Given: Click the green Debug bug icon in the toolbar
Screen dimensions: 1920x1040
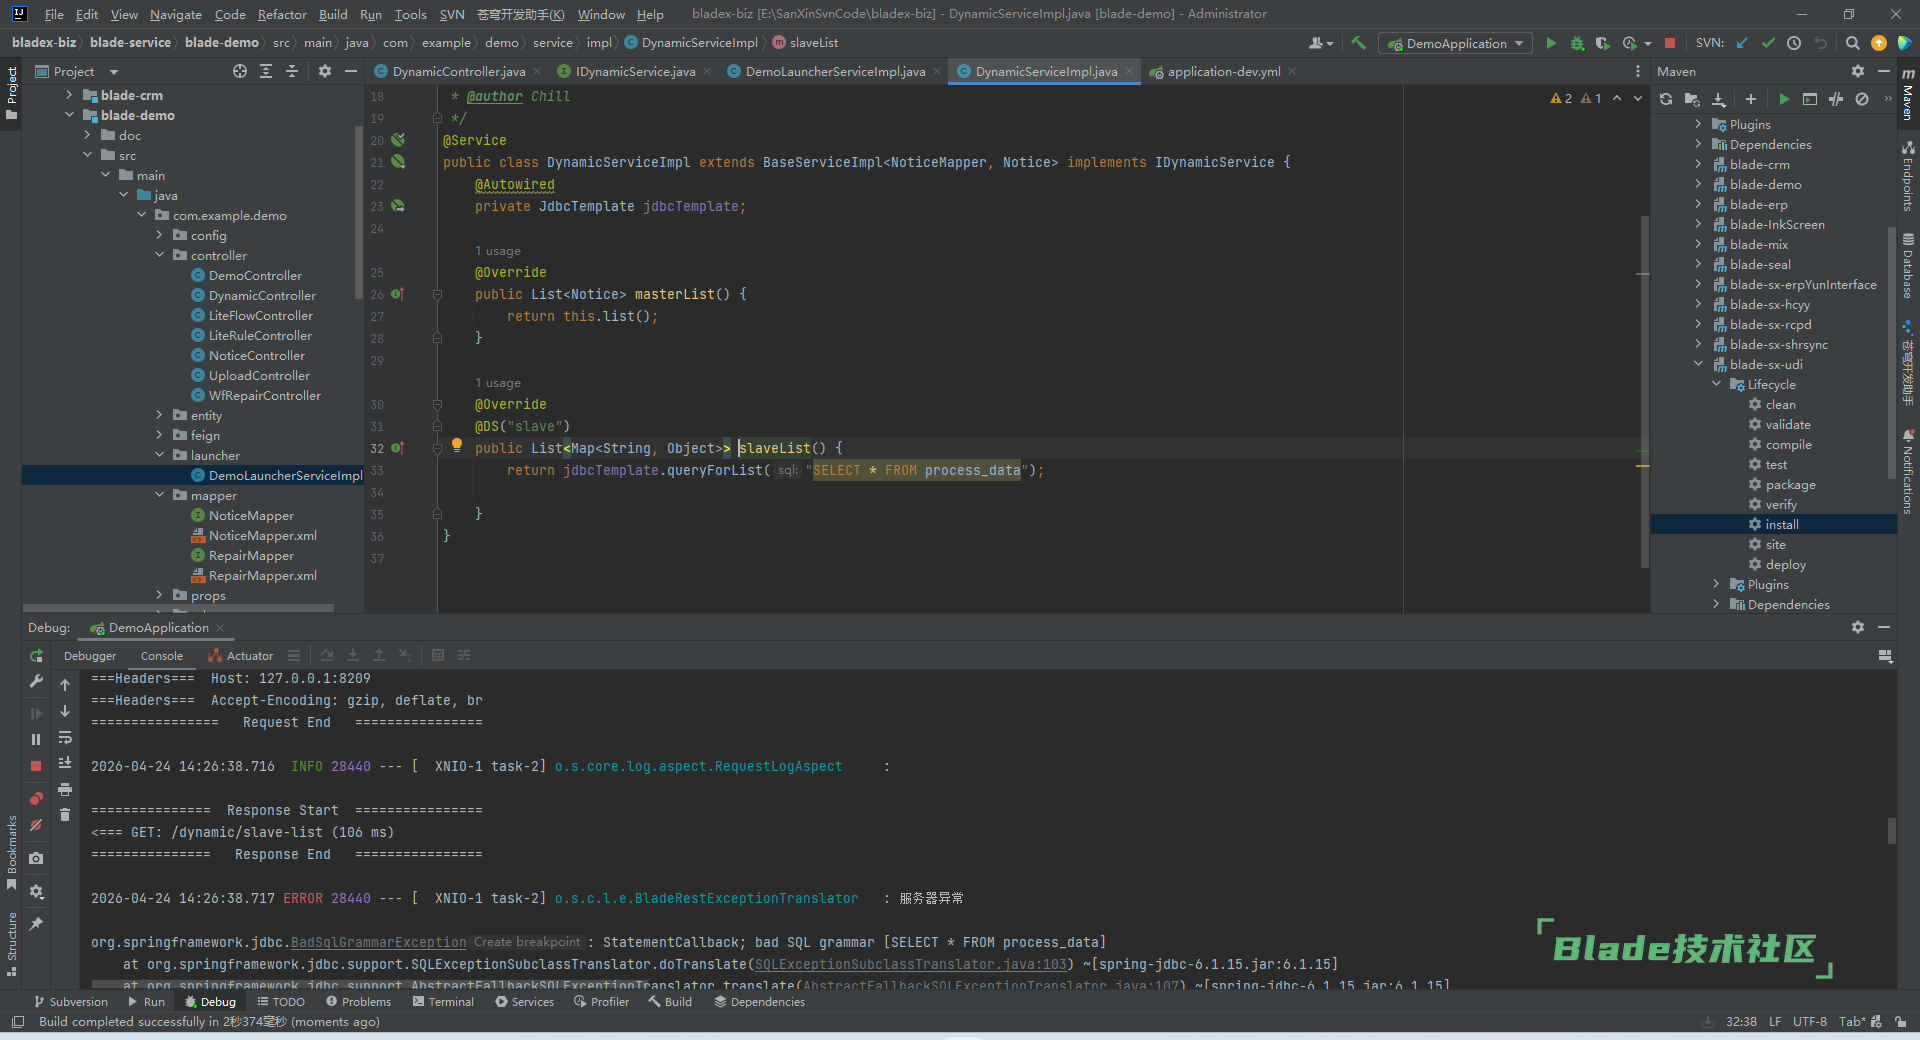Looking at the screenshot, I should pyautogui.click(x=1577, y=43).
